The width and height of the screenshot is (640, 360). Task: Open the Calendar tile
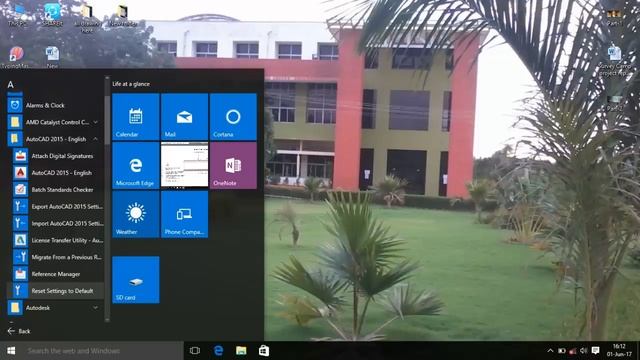(136, 117)
